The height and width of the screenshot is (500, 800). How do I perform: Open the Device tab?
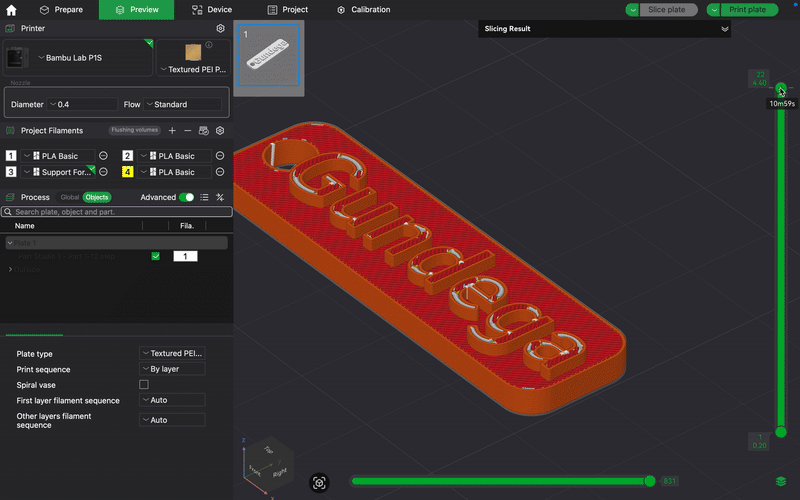pos(212,10)
